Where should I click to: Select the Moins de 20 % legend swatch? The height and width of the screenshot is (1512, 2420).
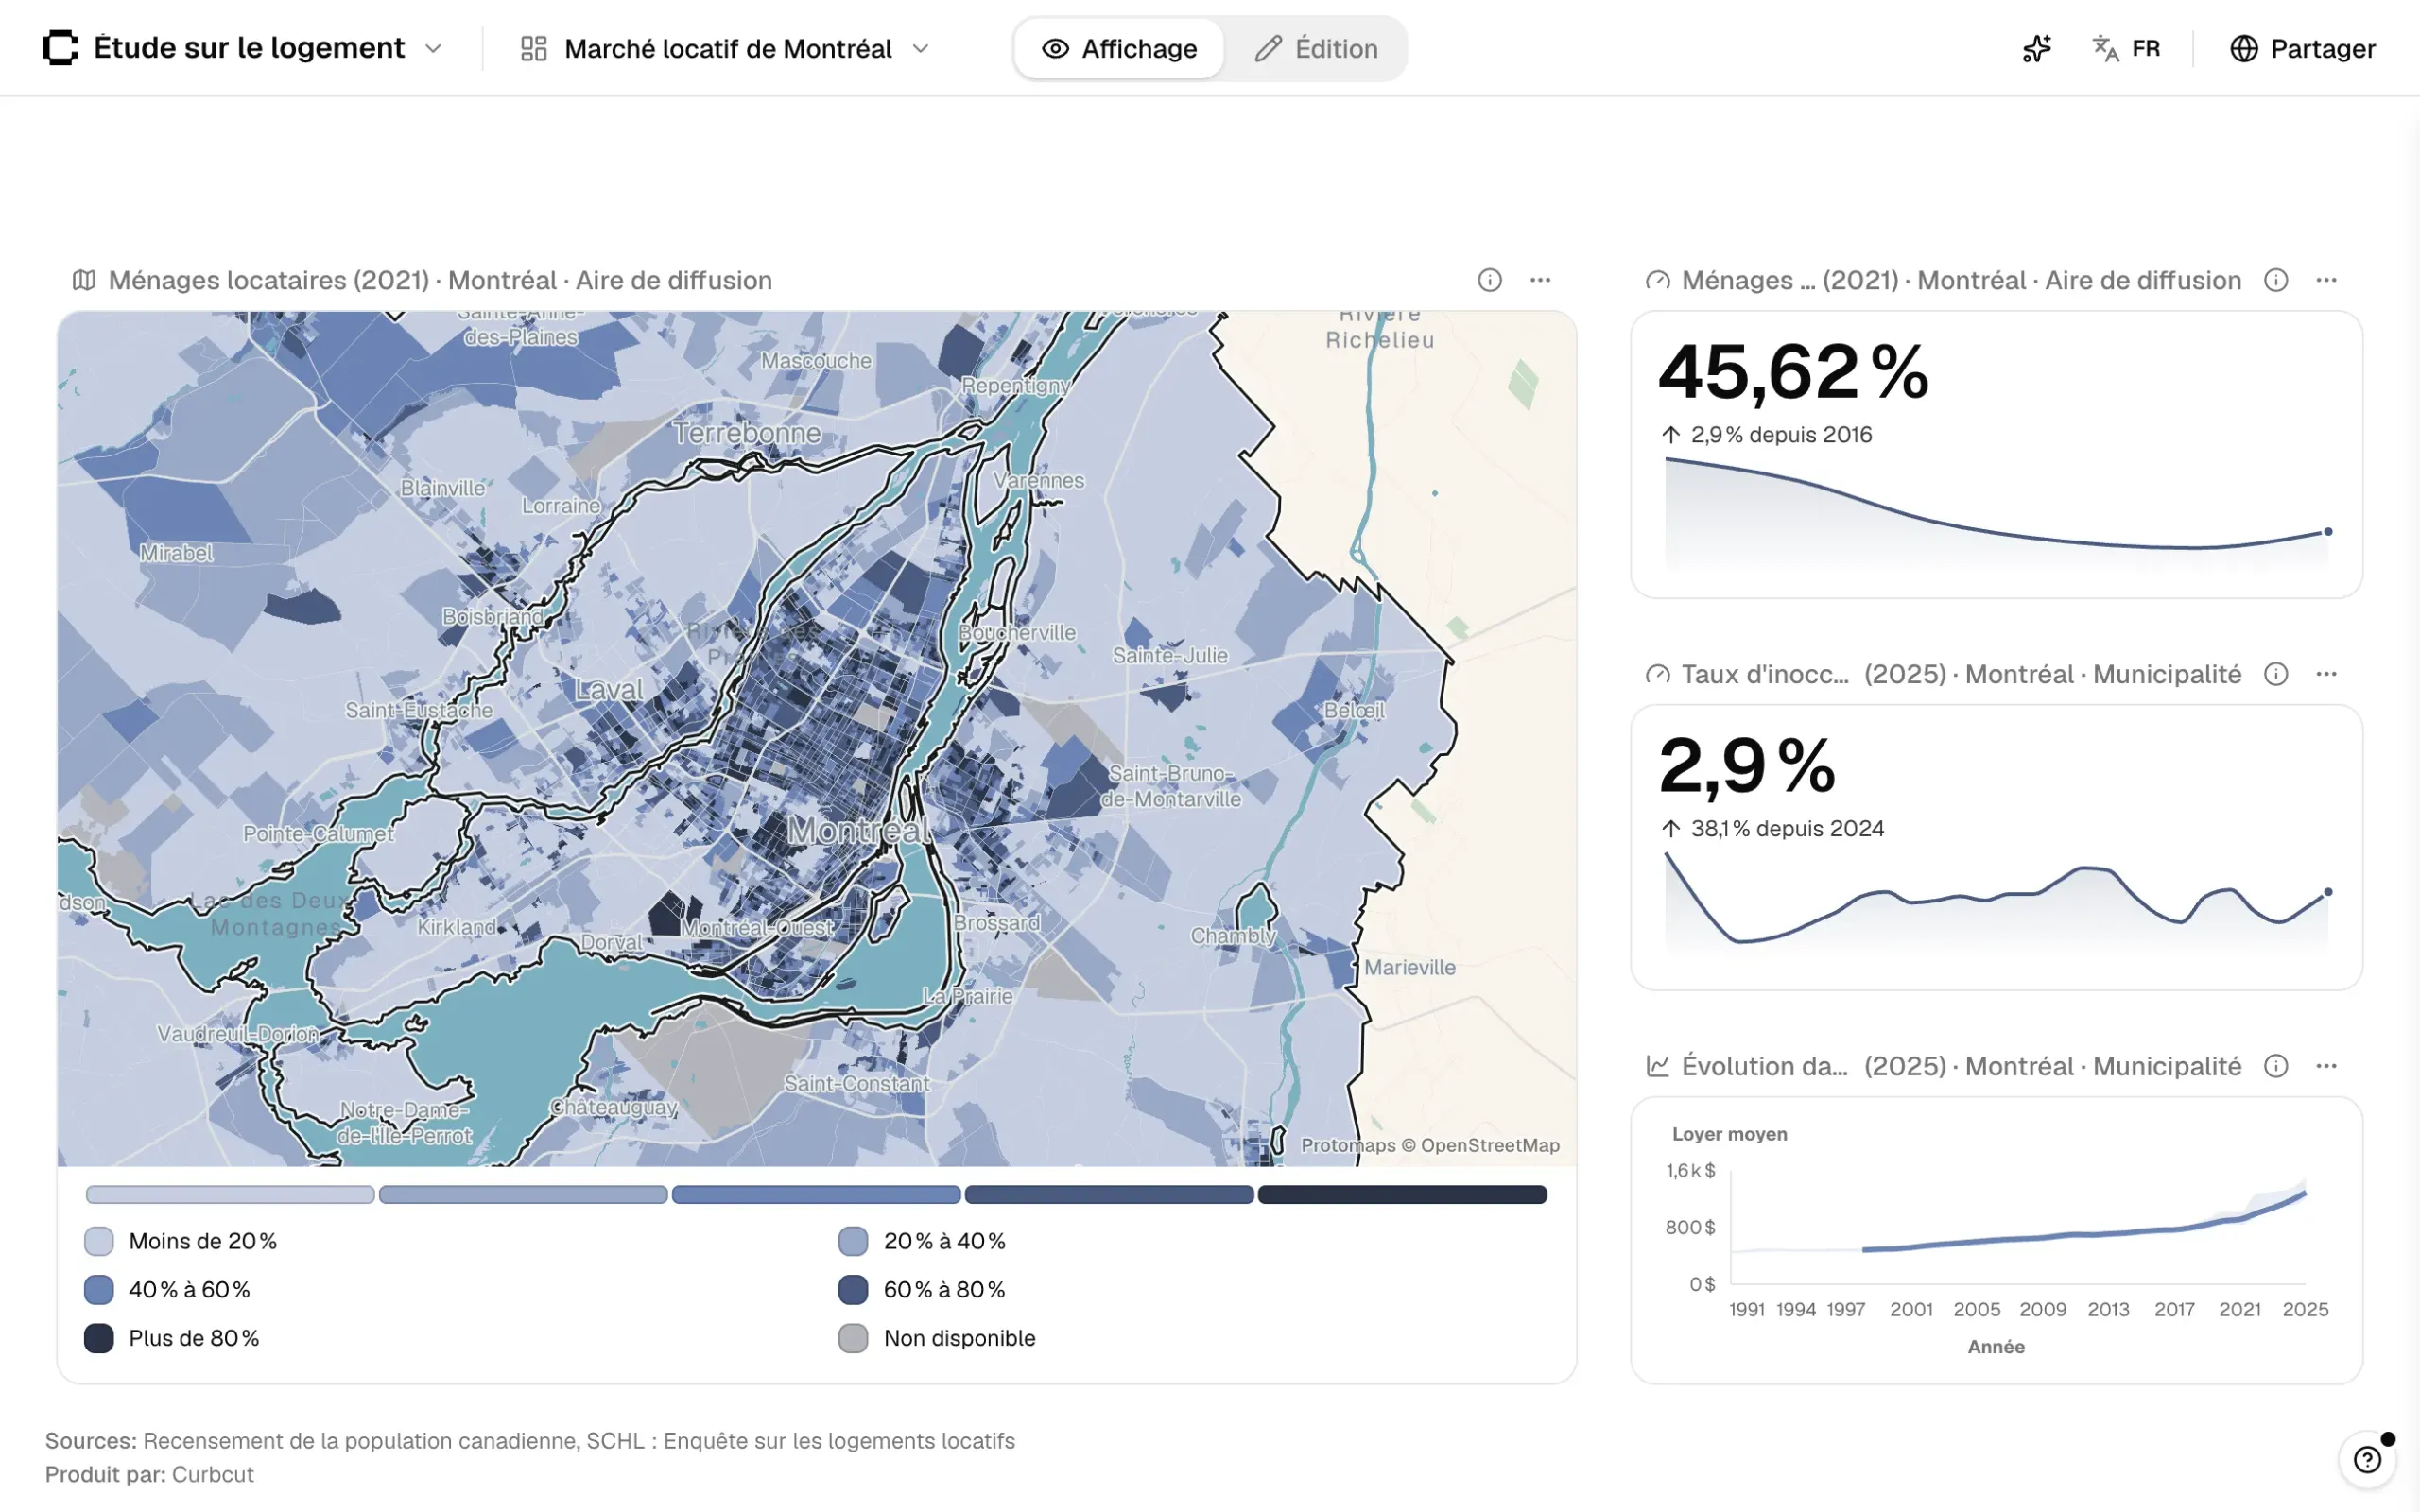[x=99, y=1241]
